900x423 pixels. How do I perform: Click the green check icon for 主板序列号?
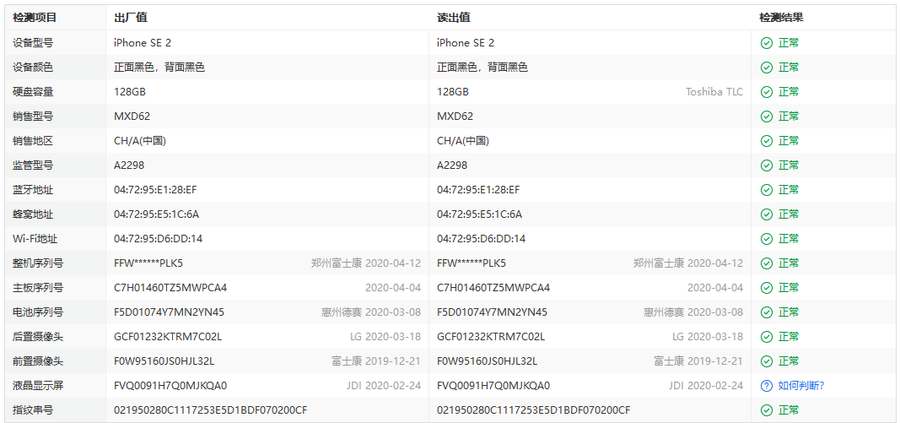[766, 288]
